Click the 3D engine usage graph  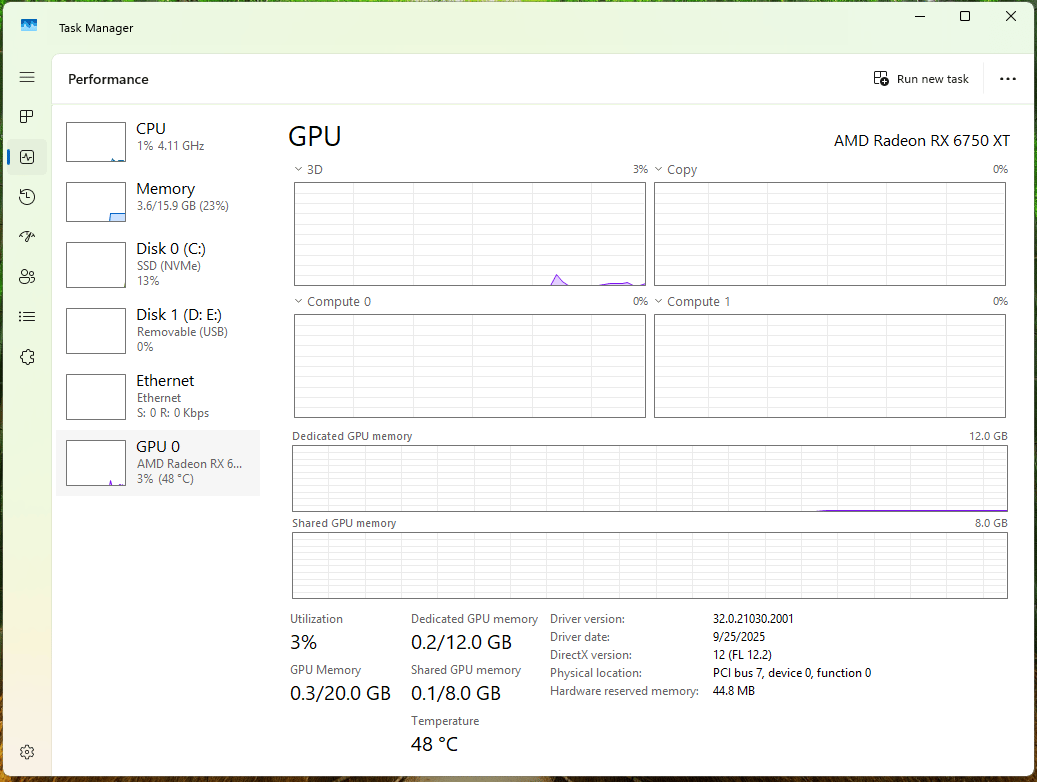click(470, 234)
